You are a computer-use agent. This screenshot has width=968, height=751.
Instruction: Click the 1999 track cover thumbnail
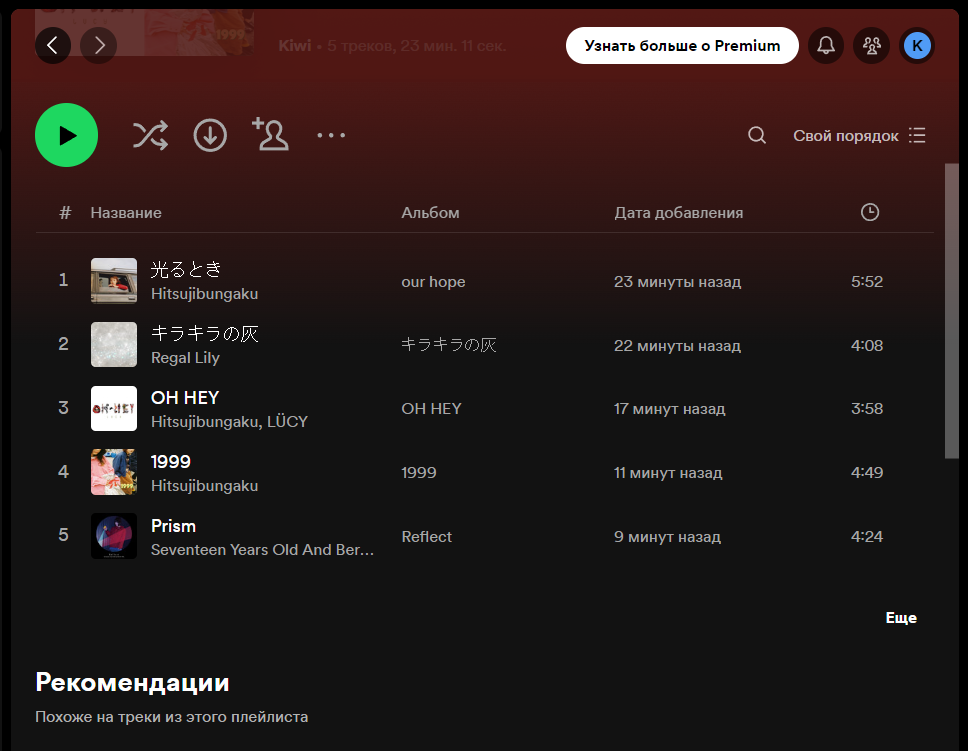tap(114, 472)
